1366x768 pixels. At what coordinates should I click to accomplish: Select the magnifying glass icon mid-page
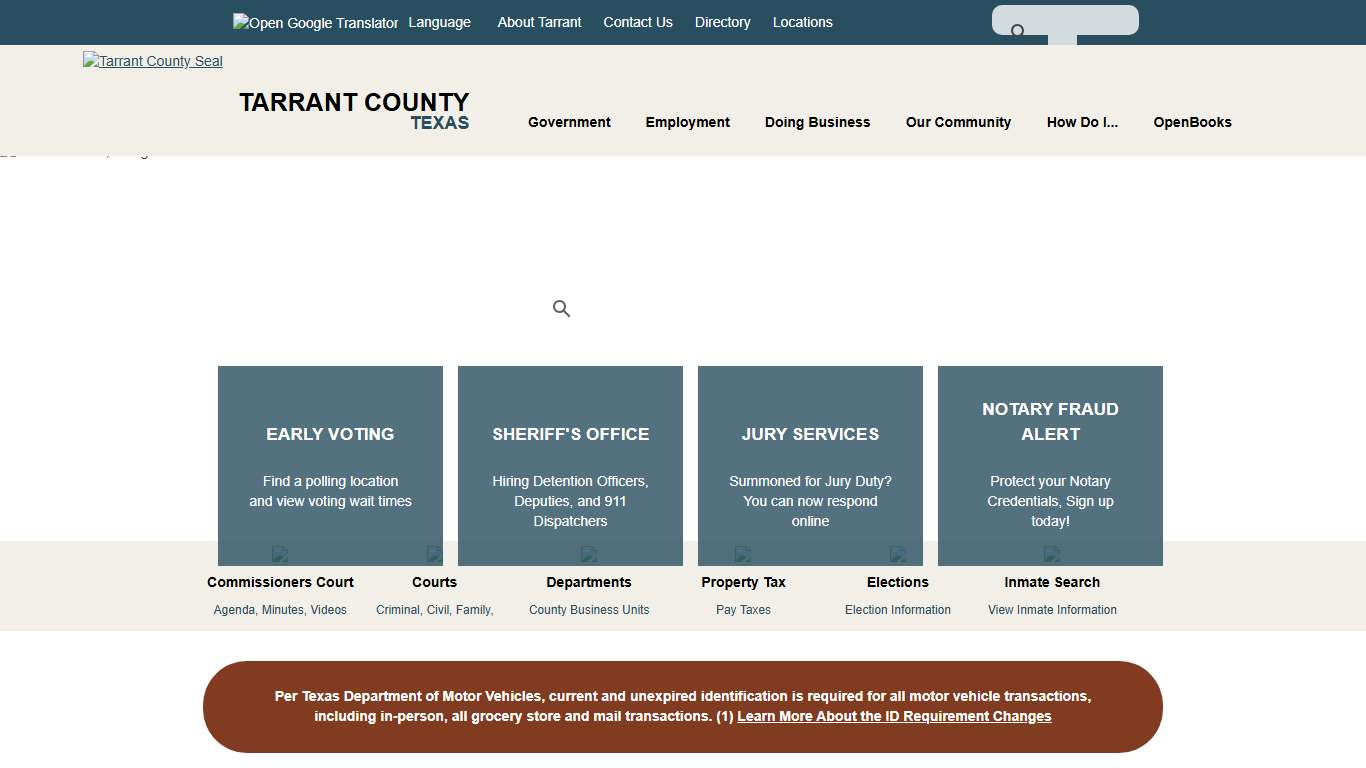[x=561, y=308]
